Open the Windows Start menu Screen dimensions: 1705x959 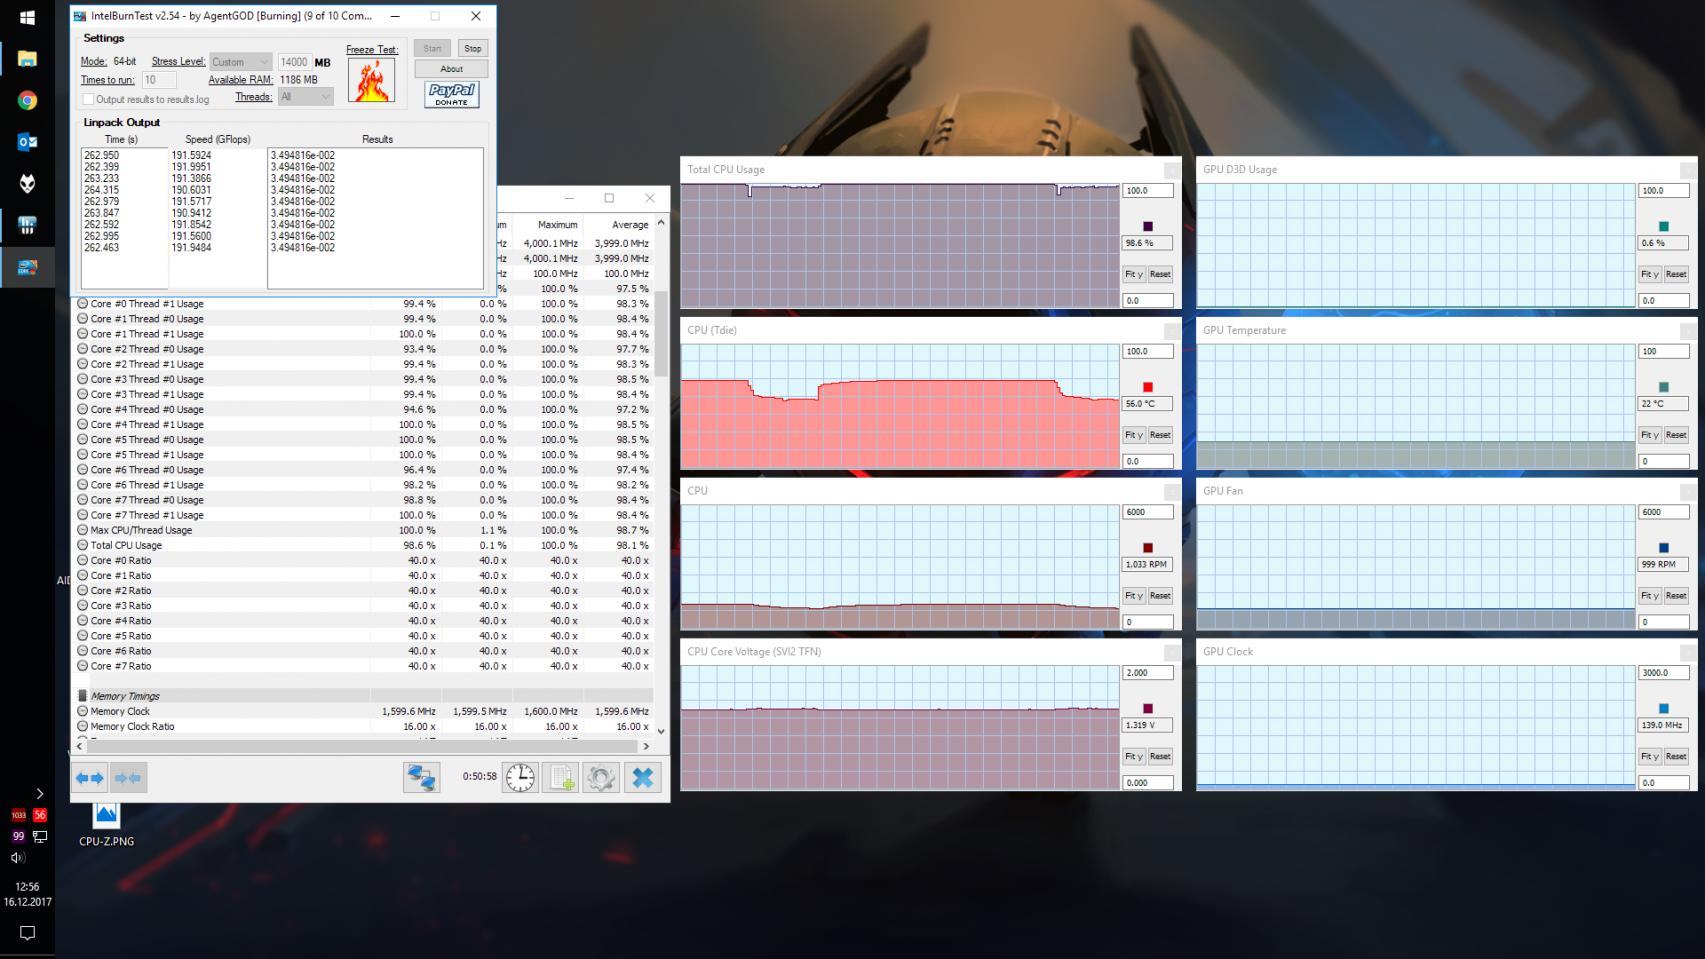pos(27,17)
